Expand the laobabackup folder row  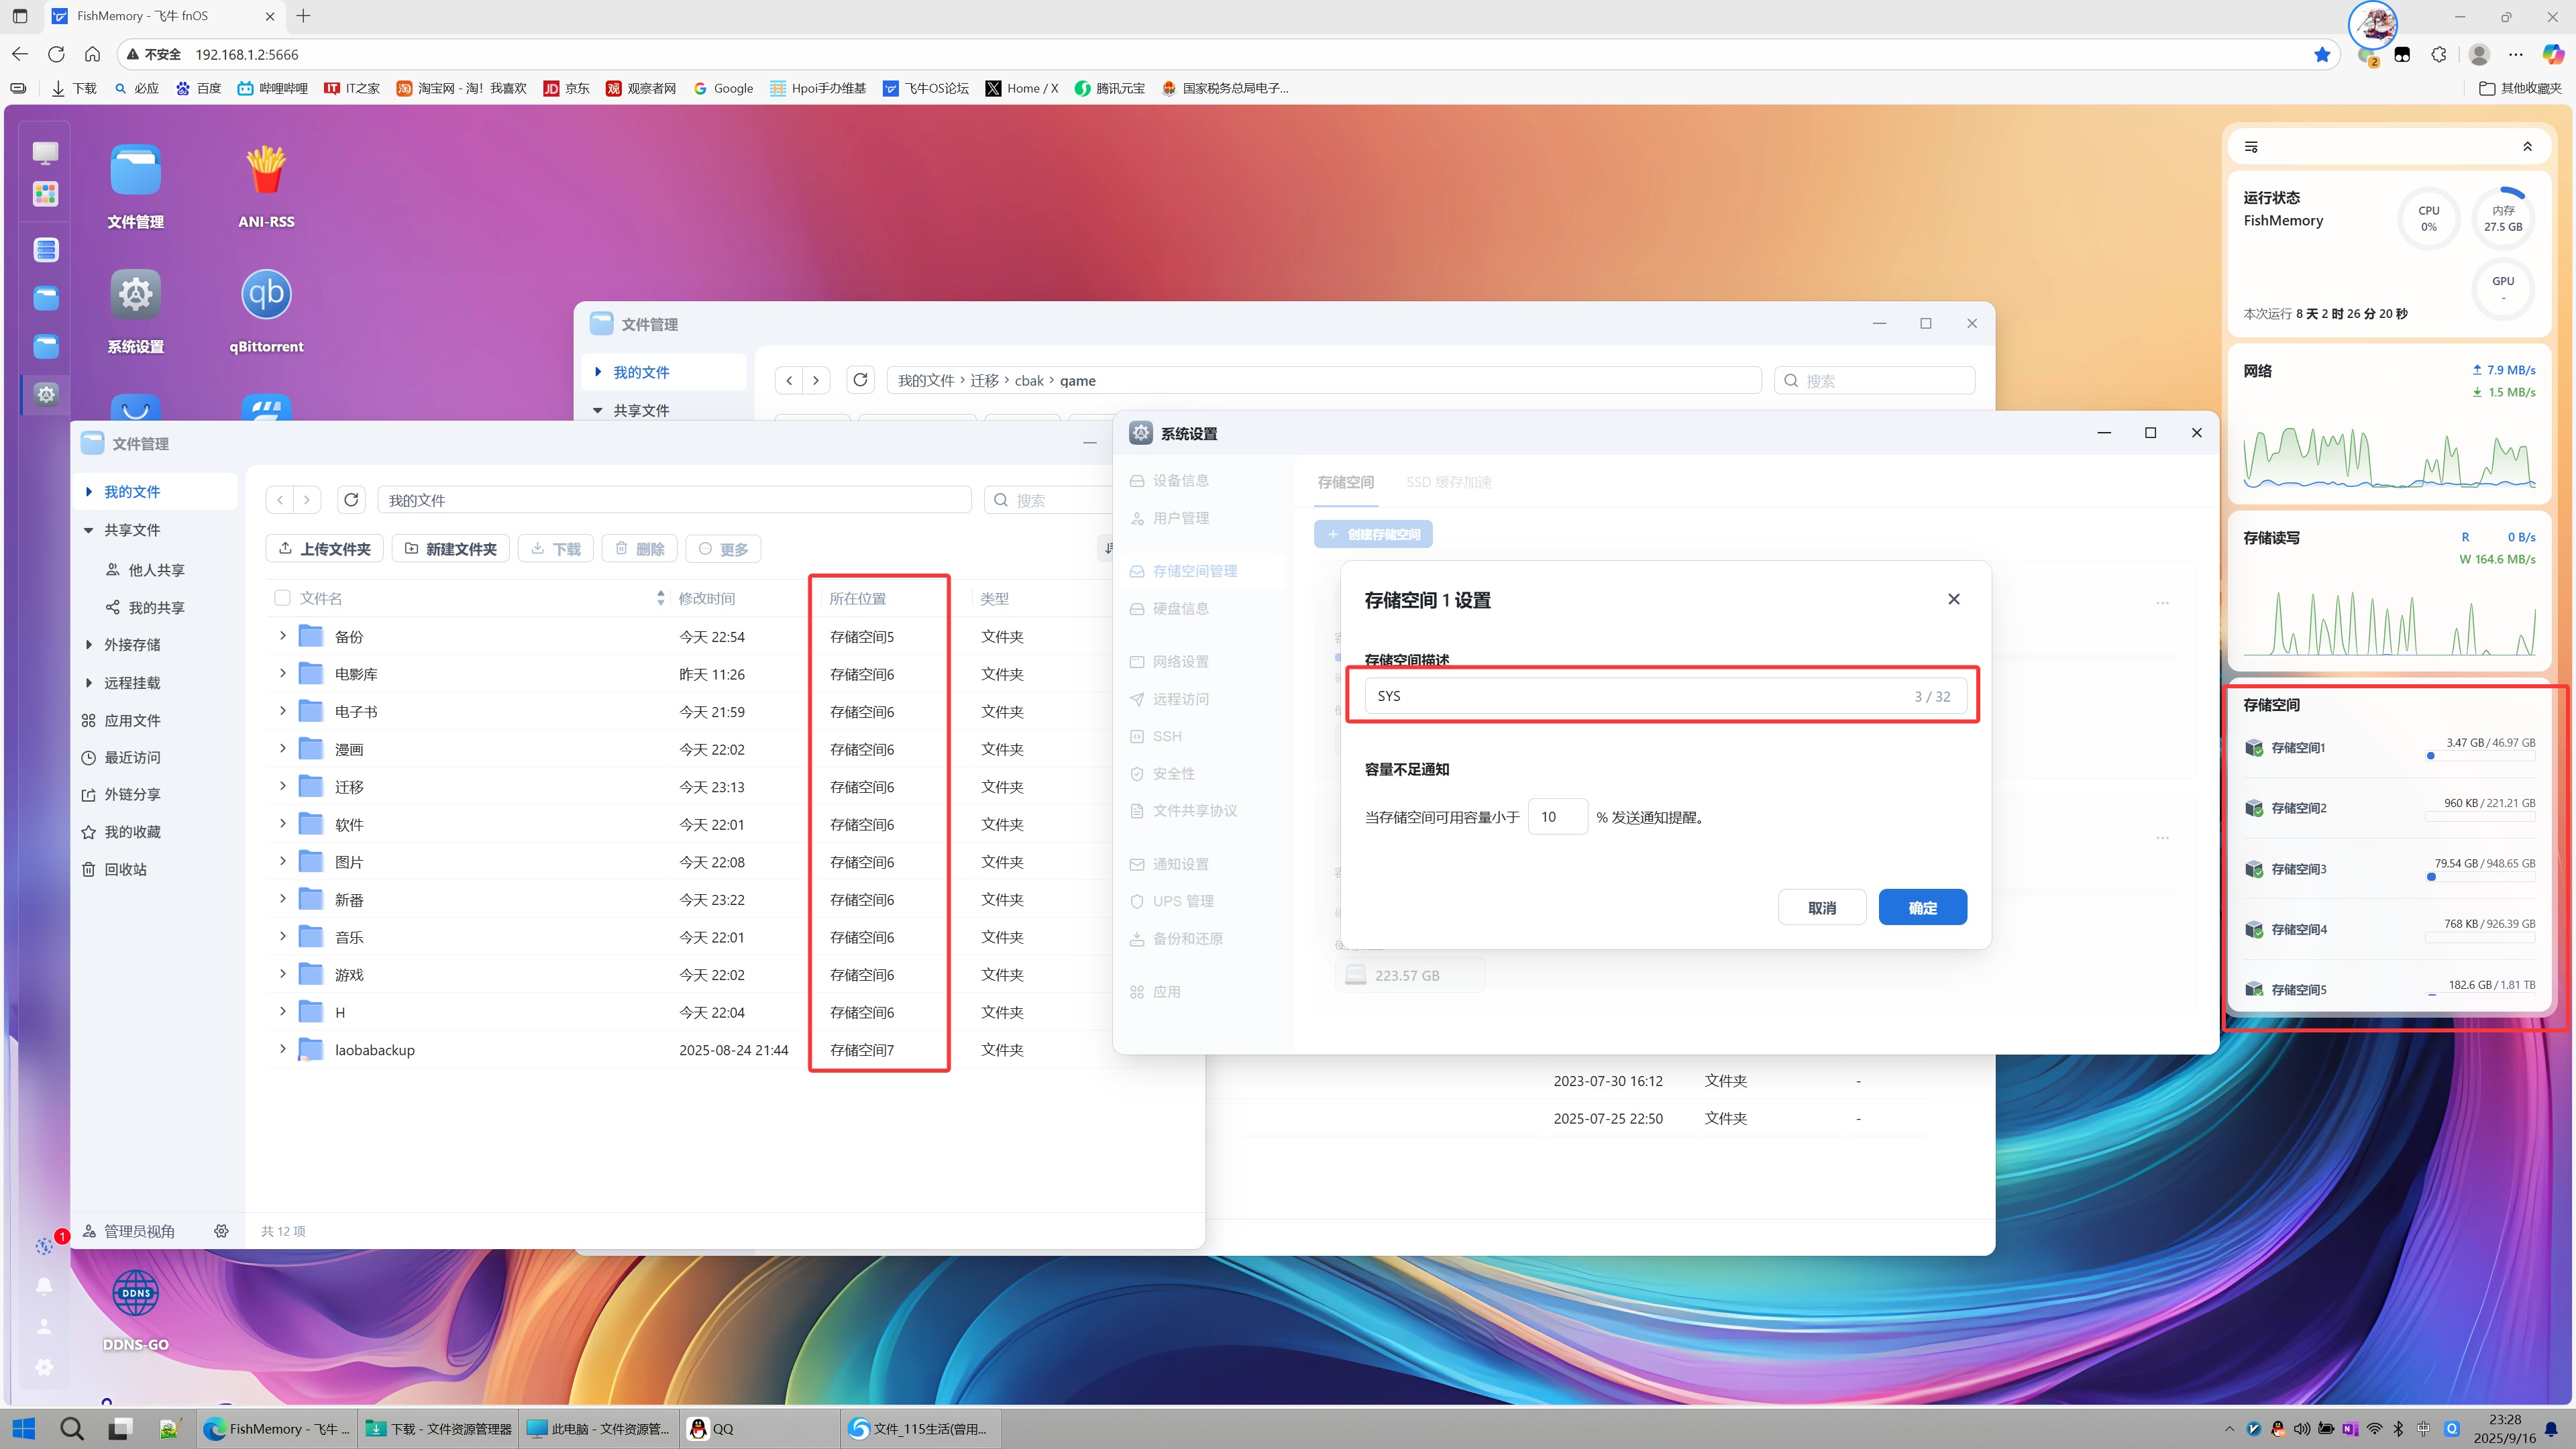[282, 1049]
